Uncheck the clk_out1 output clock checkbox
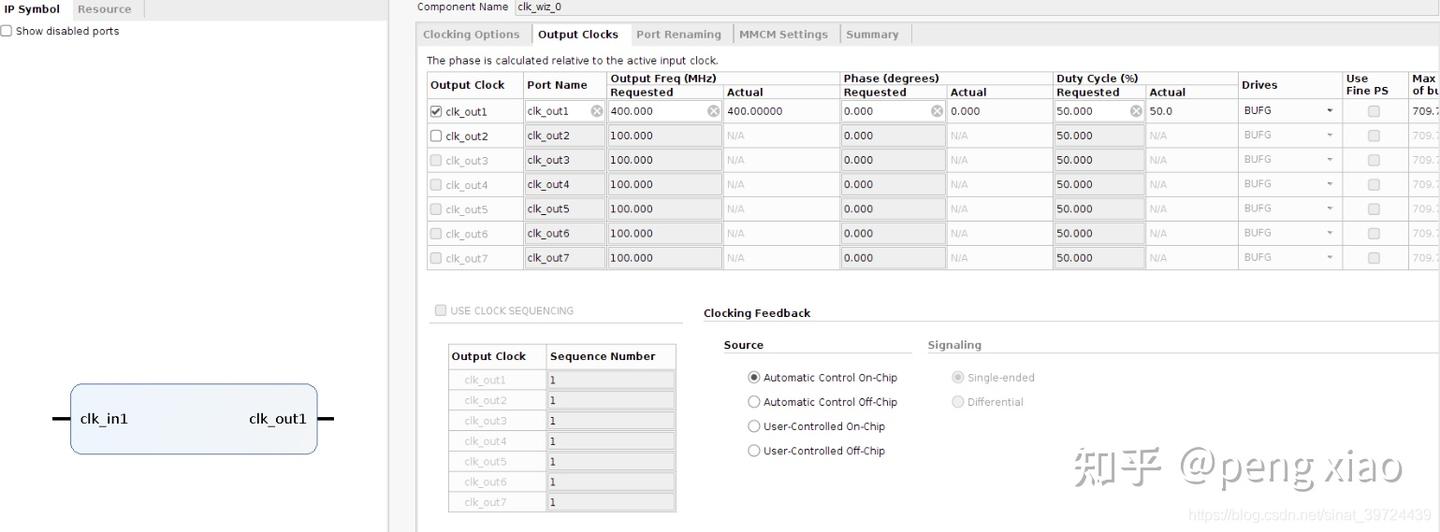Viewport: 1440px width, 532px height. point(436,111)
